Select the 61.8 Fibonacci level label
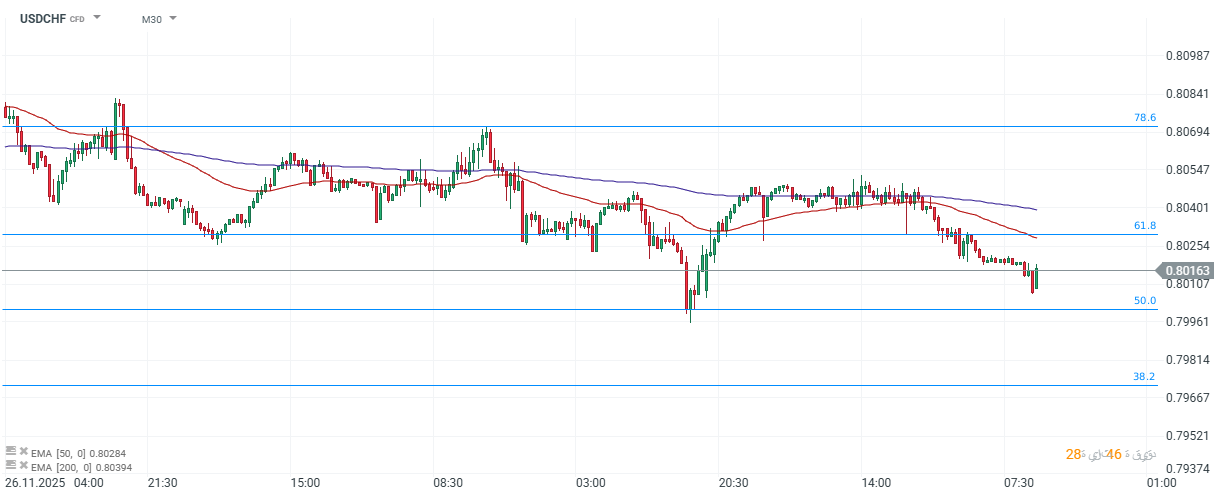The width and height of the screenshot is (1226, 499). [1144, 226]
